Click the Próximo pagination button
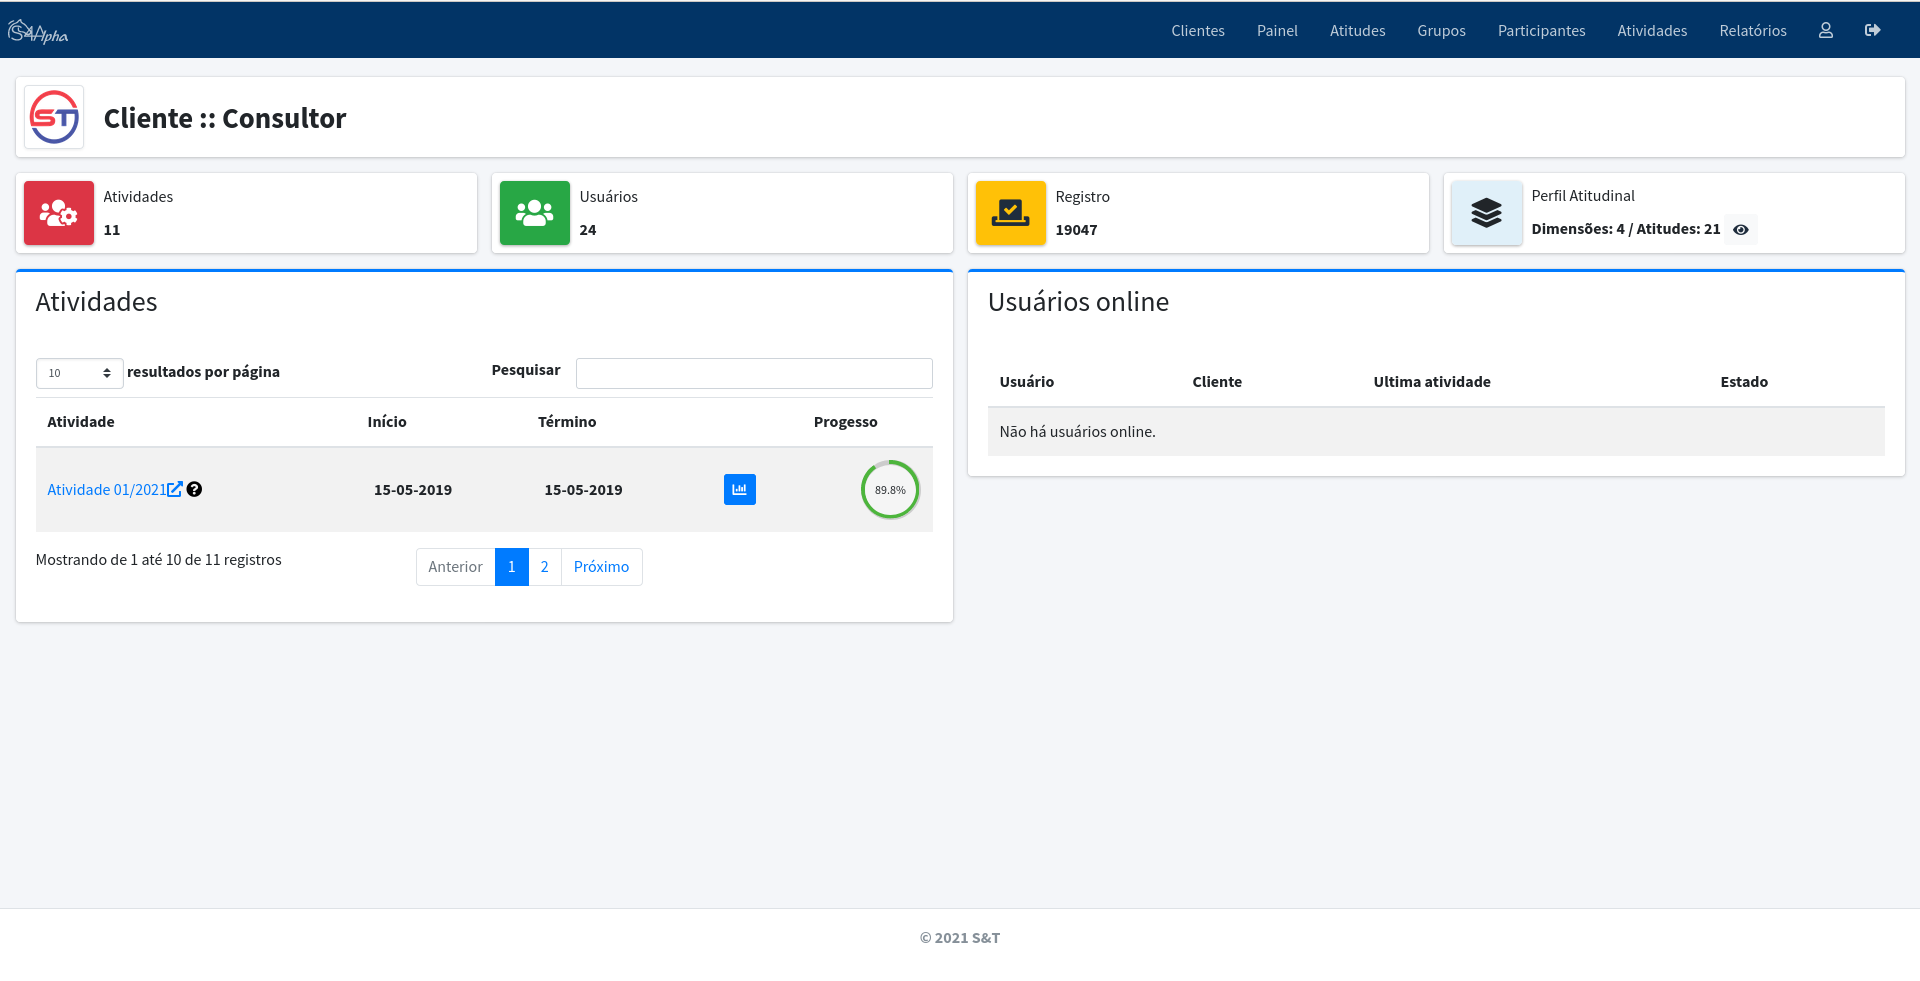The image size is (1920, 981). 601,567
